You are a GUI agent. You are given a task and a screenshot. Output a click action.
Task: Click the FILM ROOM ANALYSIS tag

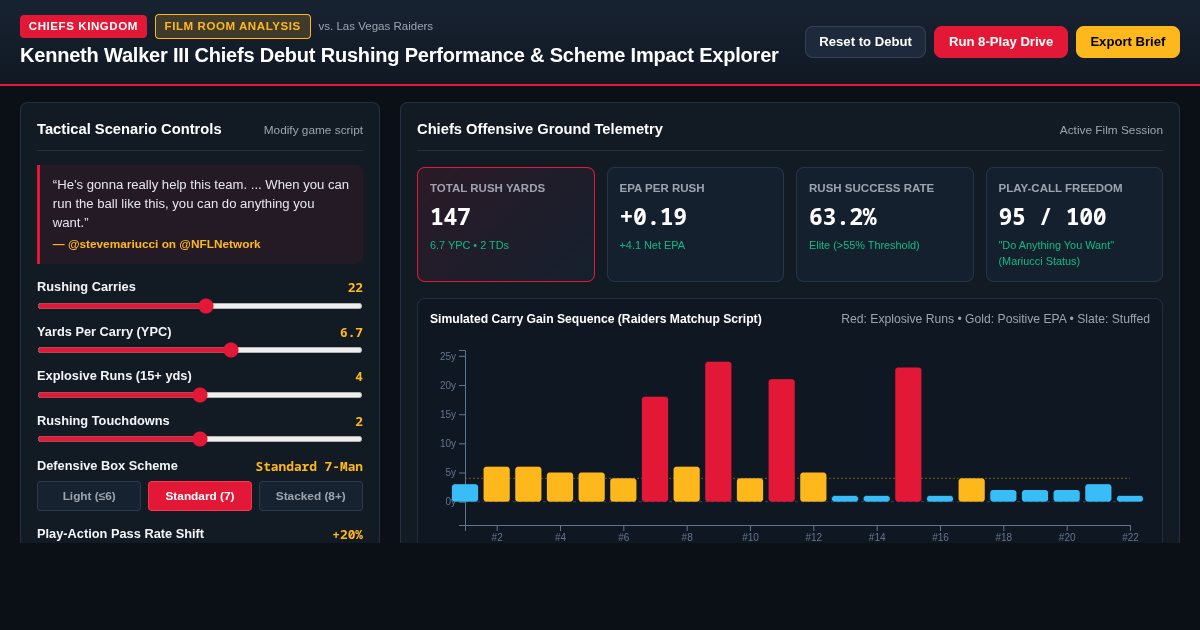coord(233,26)
